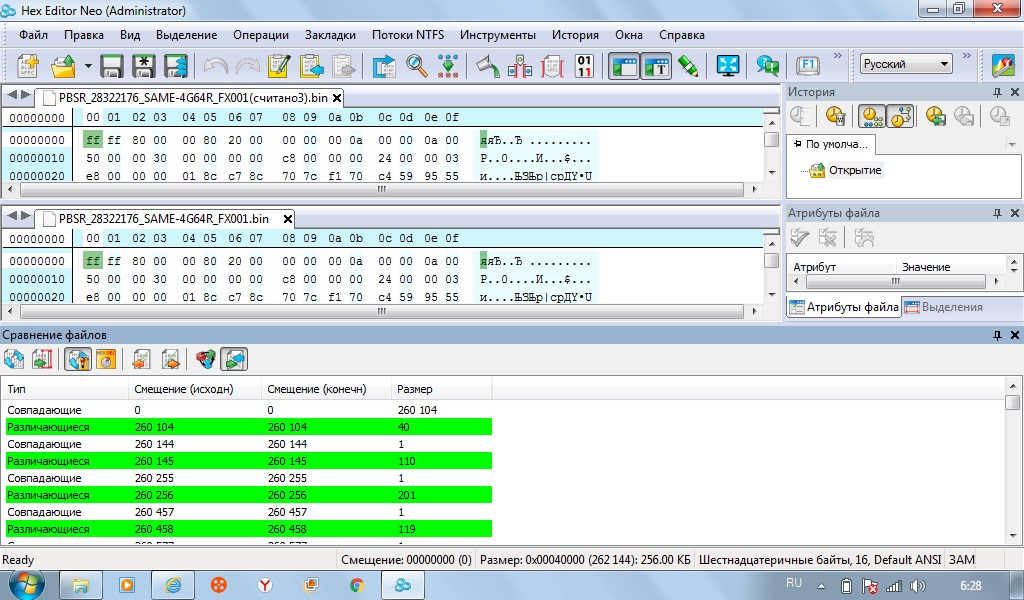This screenshot has height=600, width=1024.
Task: Go to next difference with right orange arrow
Action: click(170, 359)
